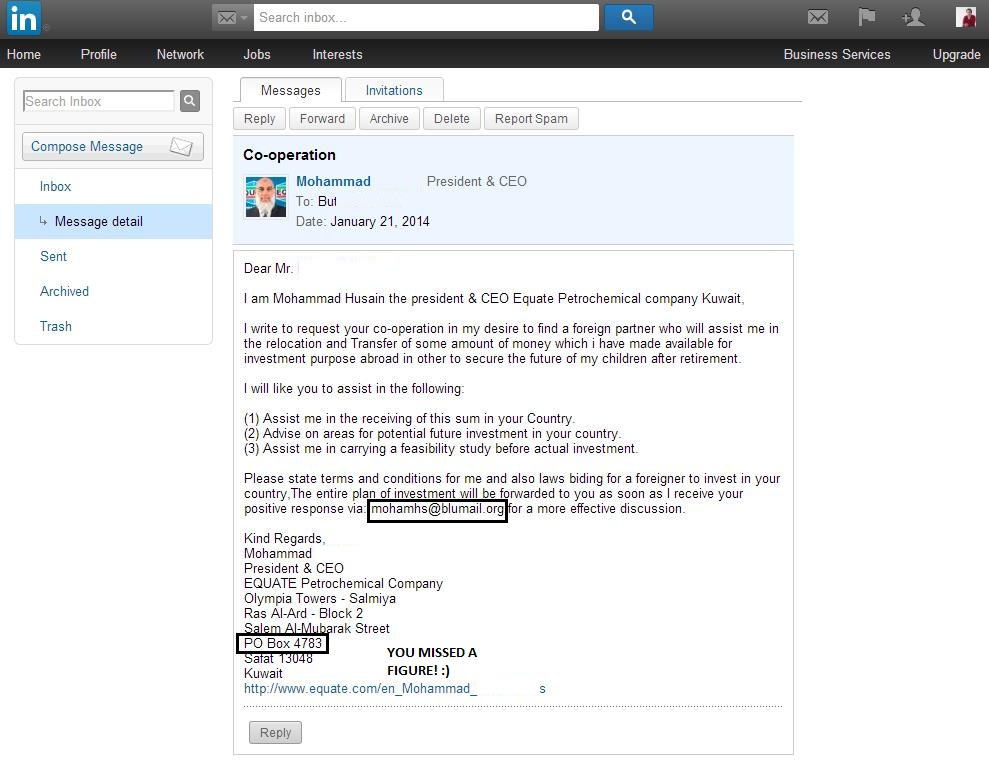
Task: Select the Trash folder in the sidebar
Action: (x=55, y=326)
